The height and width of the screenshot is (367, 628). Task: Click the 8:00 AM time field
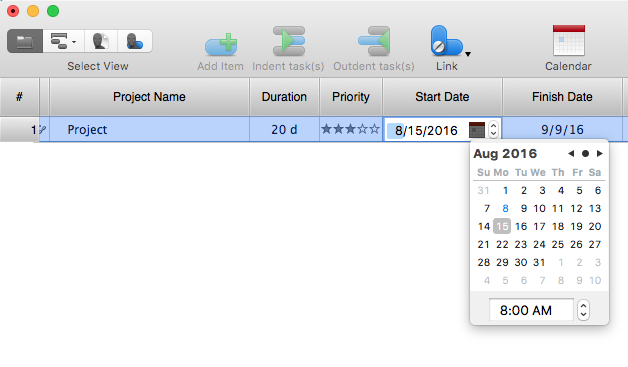(531, 310)
